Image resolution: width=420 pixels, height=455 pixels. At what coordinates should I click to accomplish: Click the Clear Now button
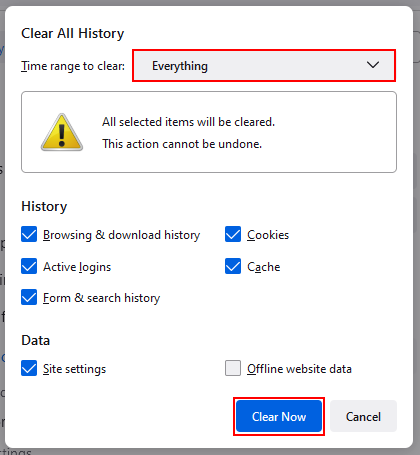279,416
